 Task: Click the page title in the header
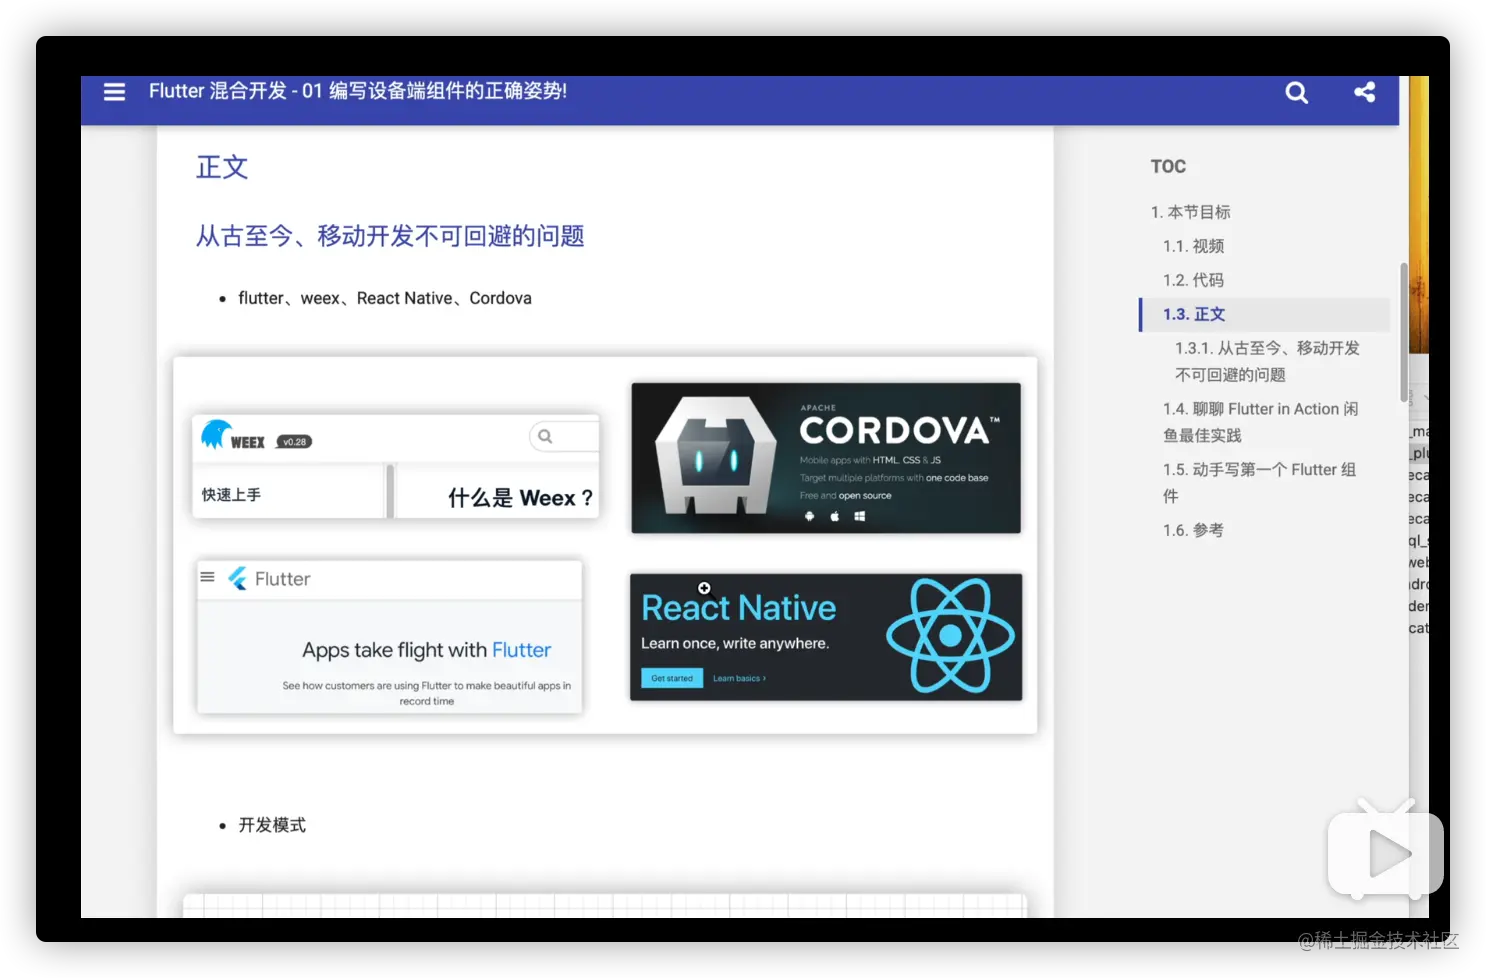point(358,91)
